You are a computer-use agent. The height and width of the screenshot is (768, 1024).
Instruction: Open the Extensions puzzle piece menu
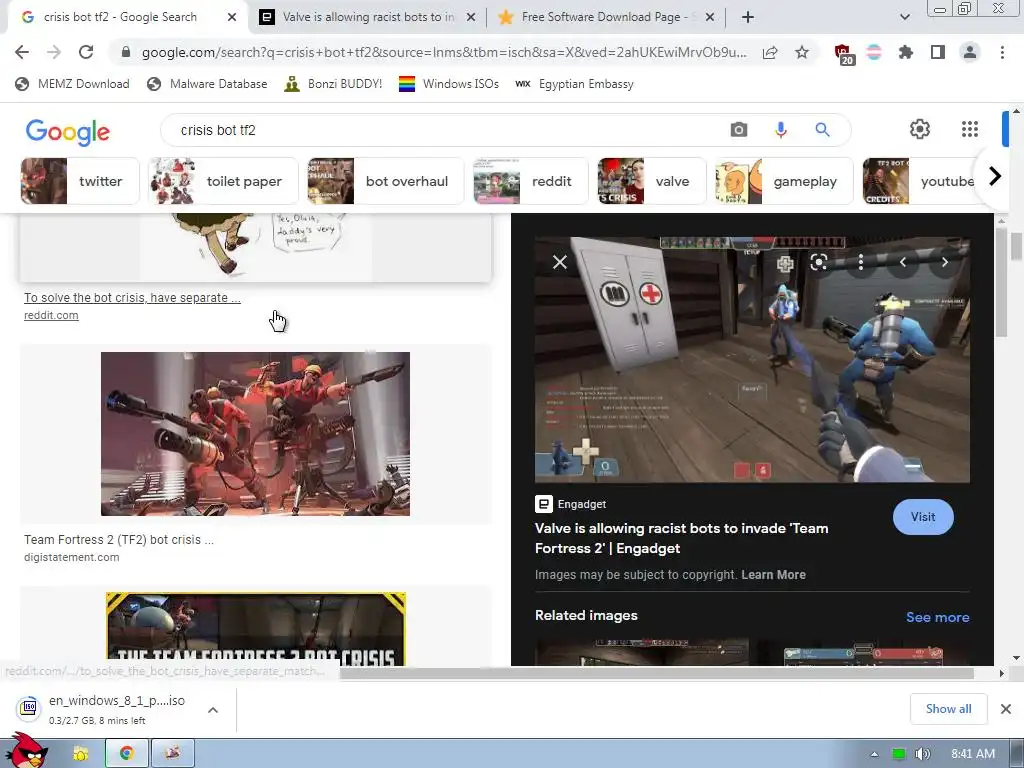click(906, 52)
